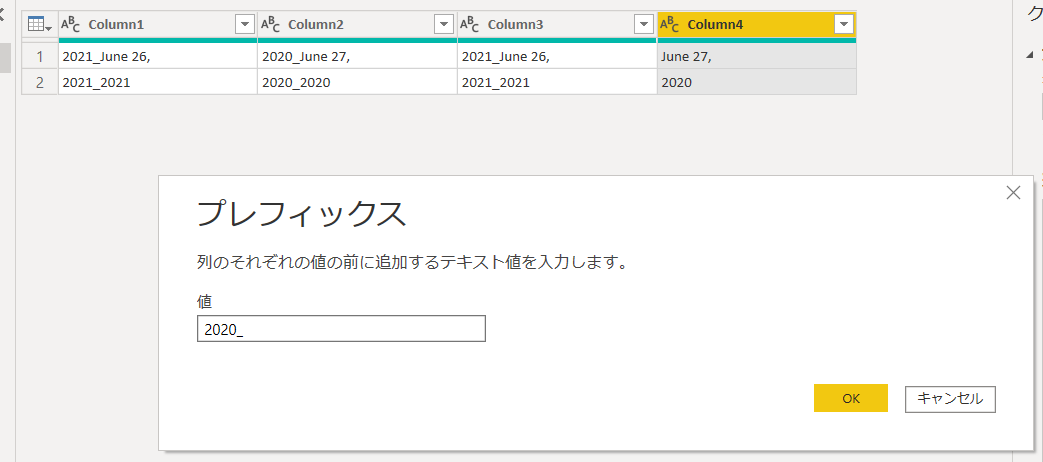Select row number 2

click(40, 82)
